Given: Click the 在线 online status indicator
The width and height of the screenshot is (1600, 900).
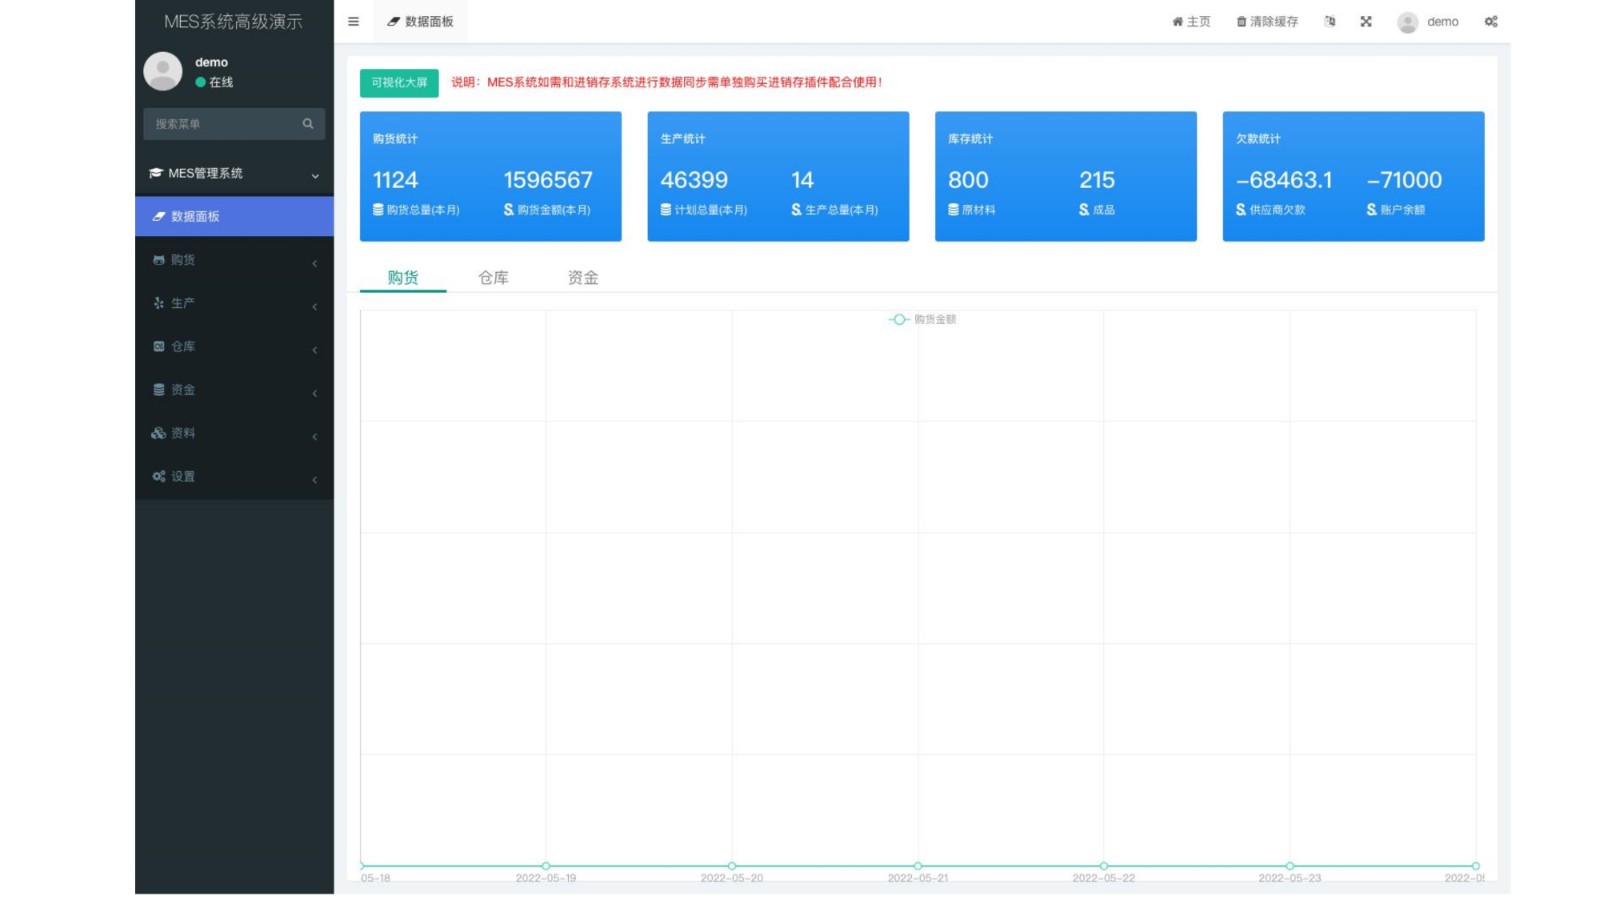Looking at the screenshot, I should (x=214, y=82).
